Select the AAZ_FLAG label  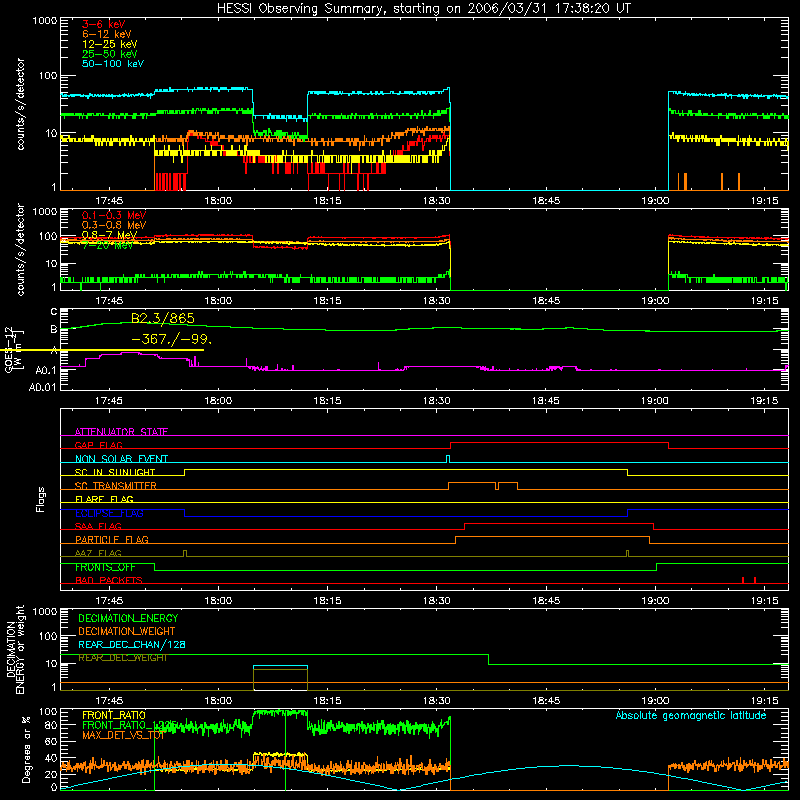[x=98, y=553]
